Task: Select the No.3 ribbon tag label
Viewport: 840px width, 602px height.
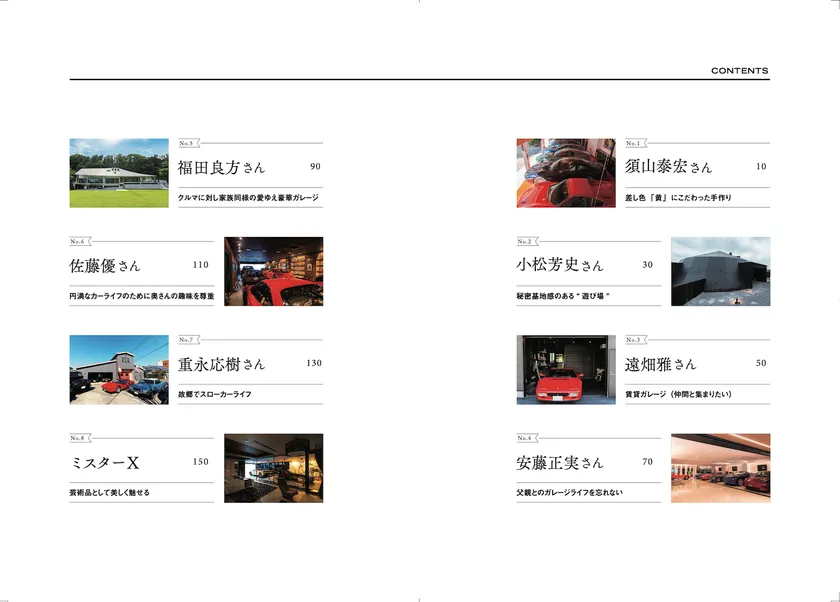Action: tap(636, 340)
